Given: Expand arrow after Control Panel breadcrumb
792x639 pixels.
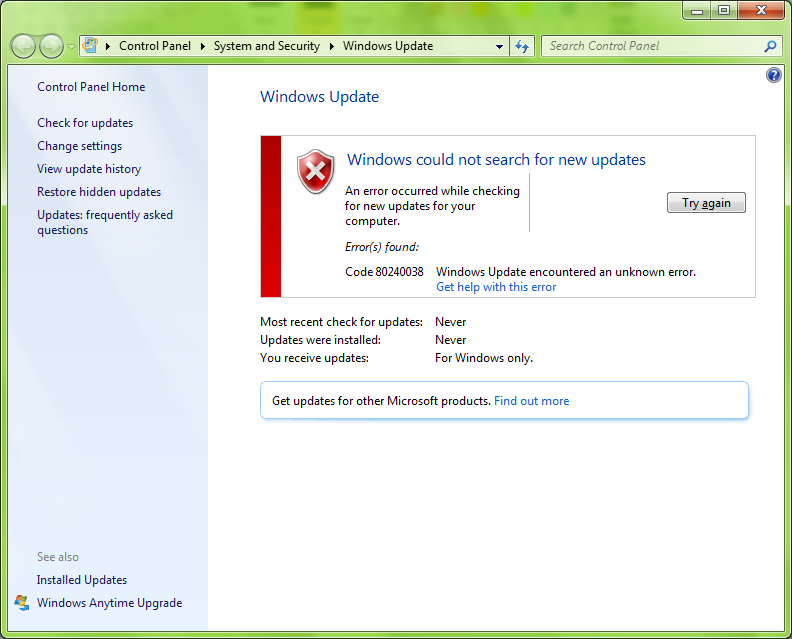Looking at the screenshot, I should pyautogui.click(x=203, y=46).
